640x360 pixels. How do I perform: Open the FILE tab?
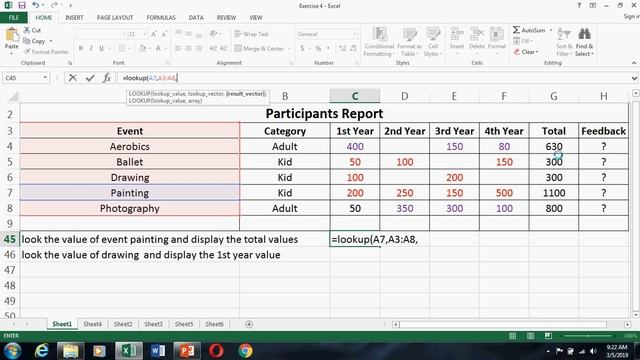(x=14, y=18)
